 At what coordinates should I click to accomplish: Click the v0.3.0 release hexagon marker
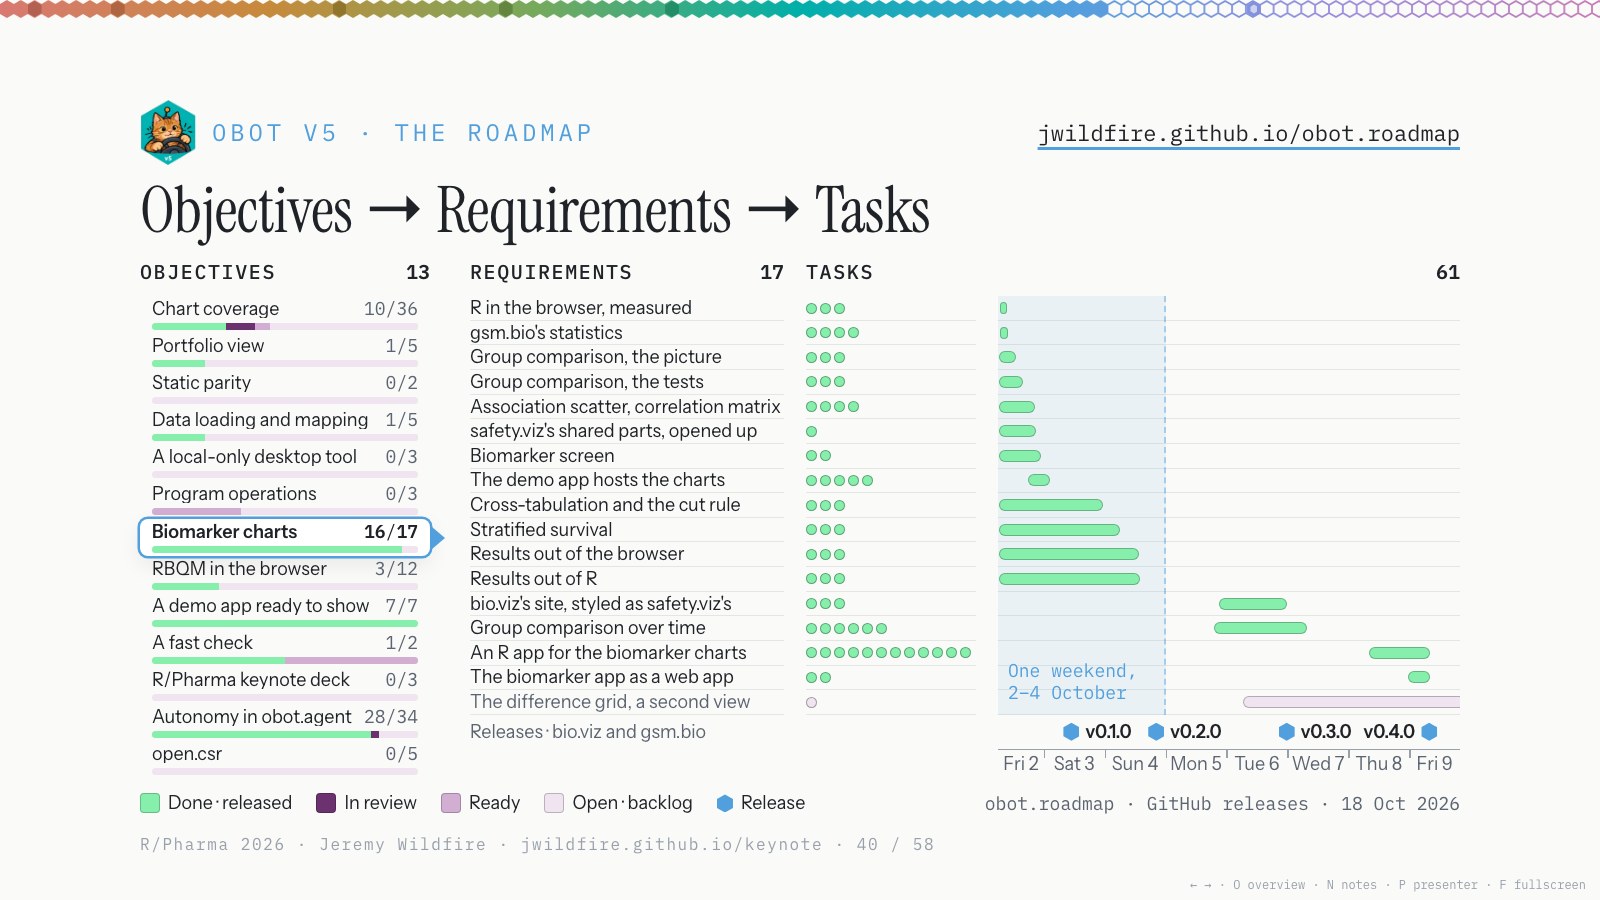pos(1287,731)
